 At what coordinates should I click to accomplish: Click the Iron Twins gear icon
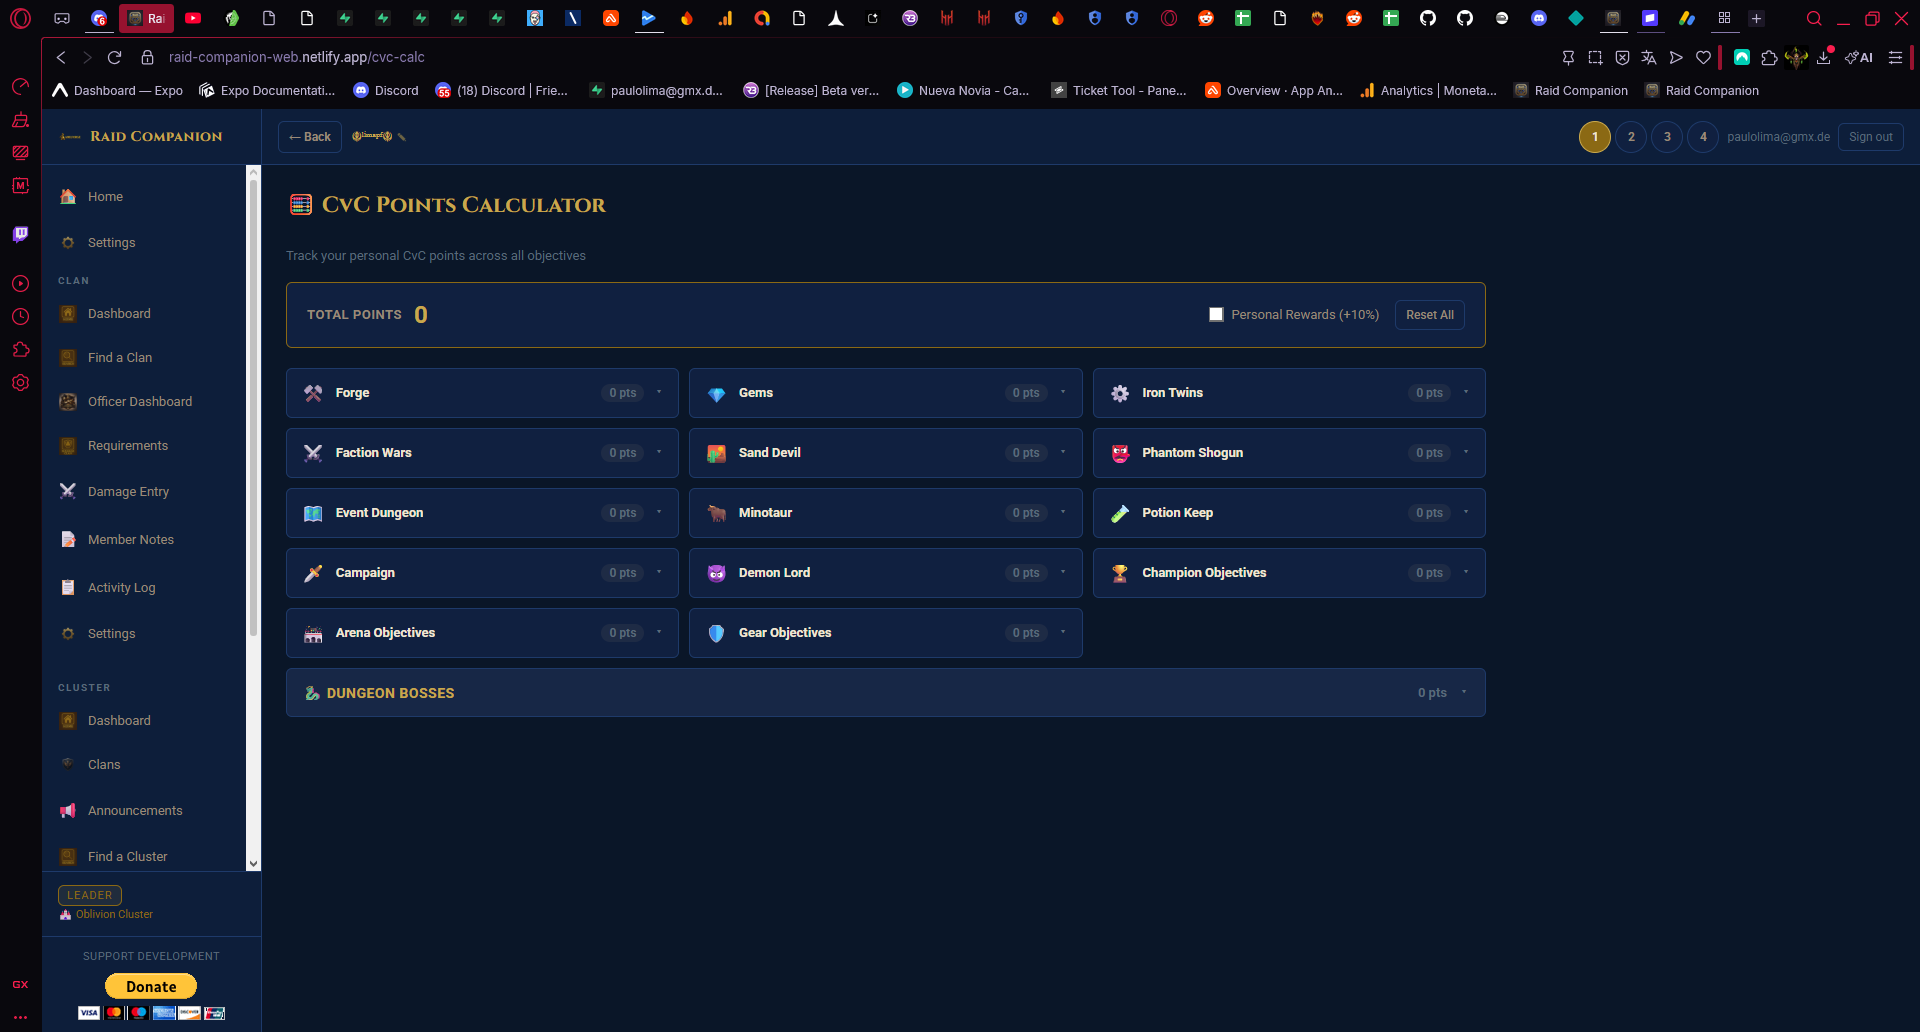tap(1120, 393)
